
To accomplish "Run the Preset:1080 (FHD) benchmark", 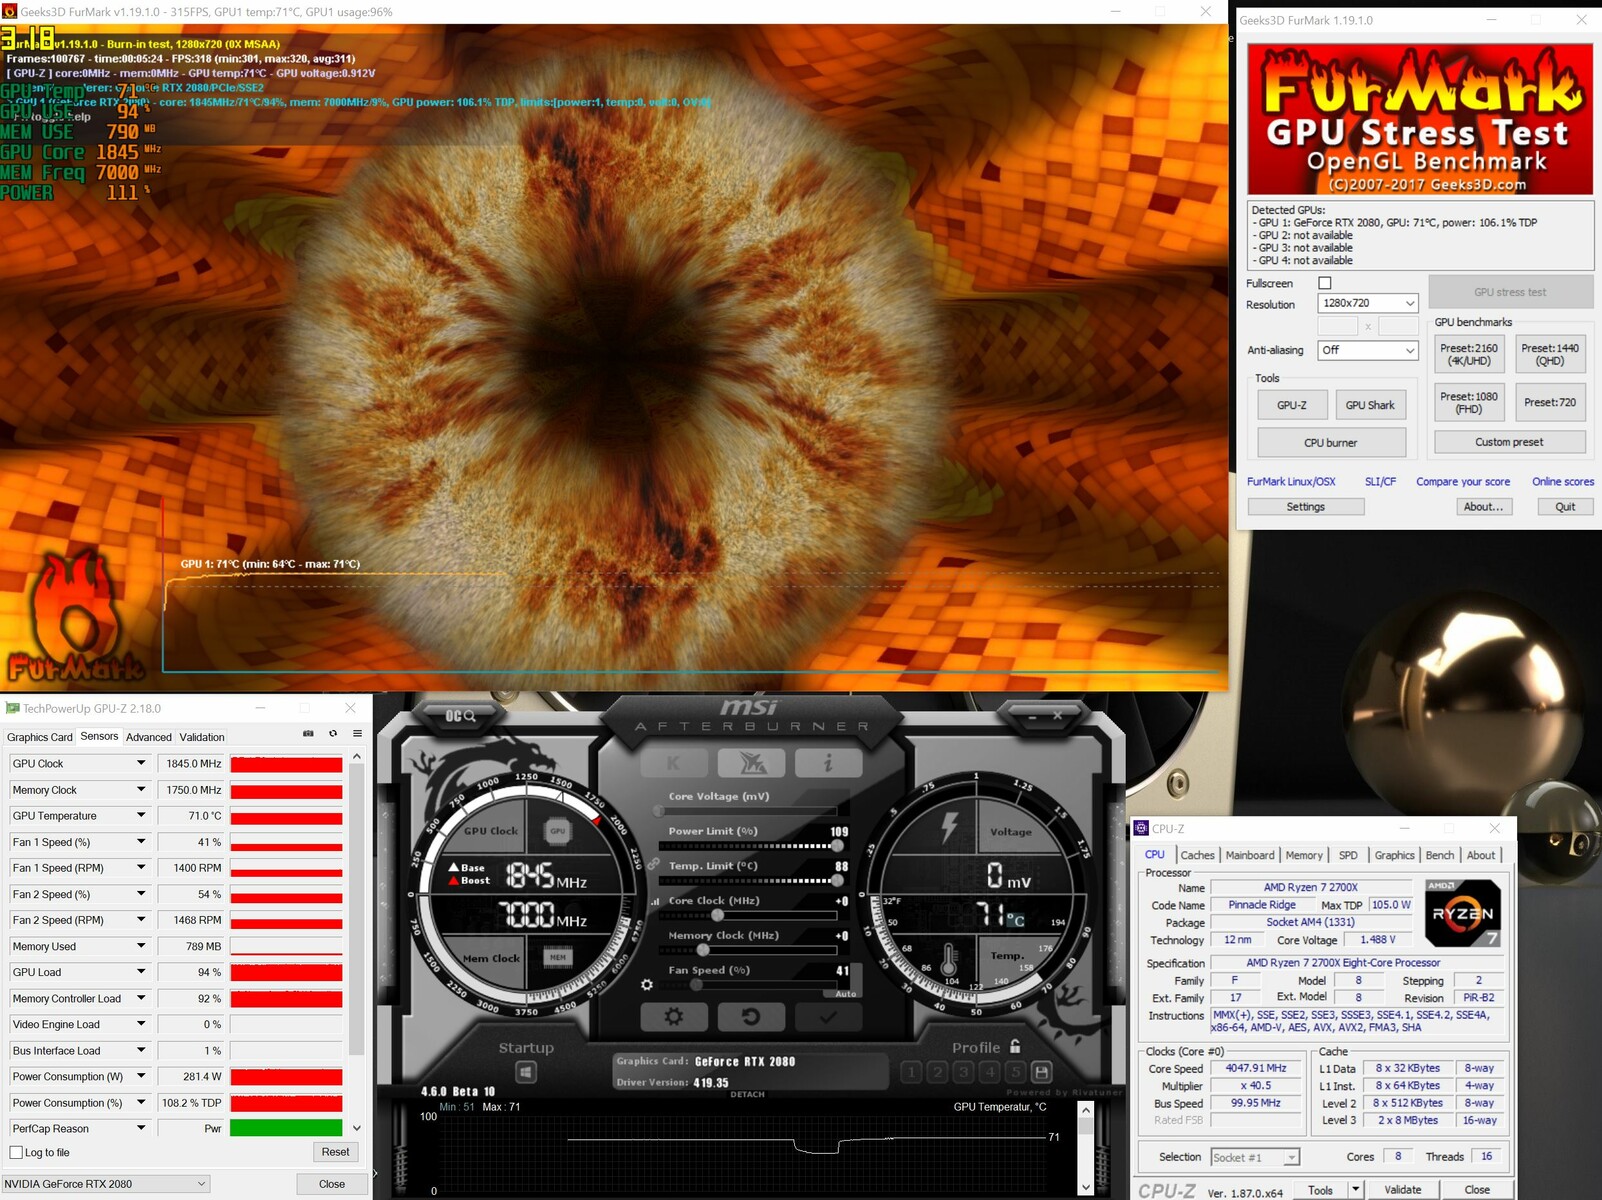I will point(1469,402).
